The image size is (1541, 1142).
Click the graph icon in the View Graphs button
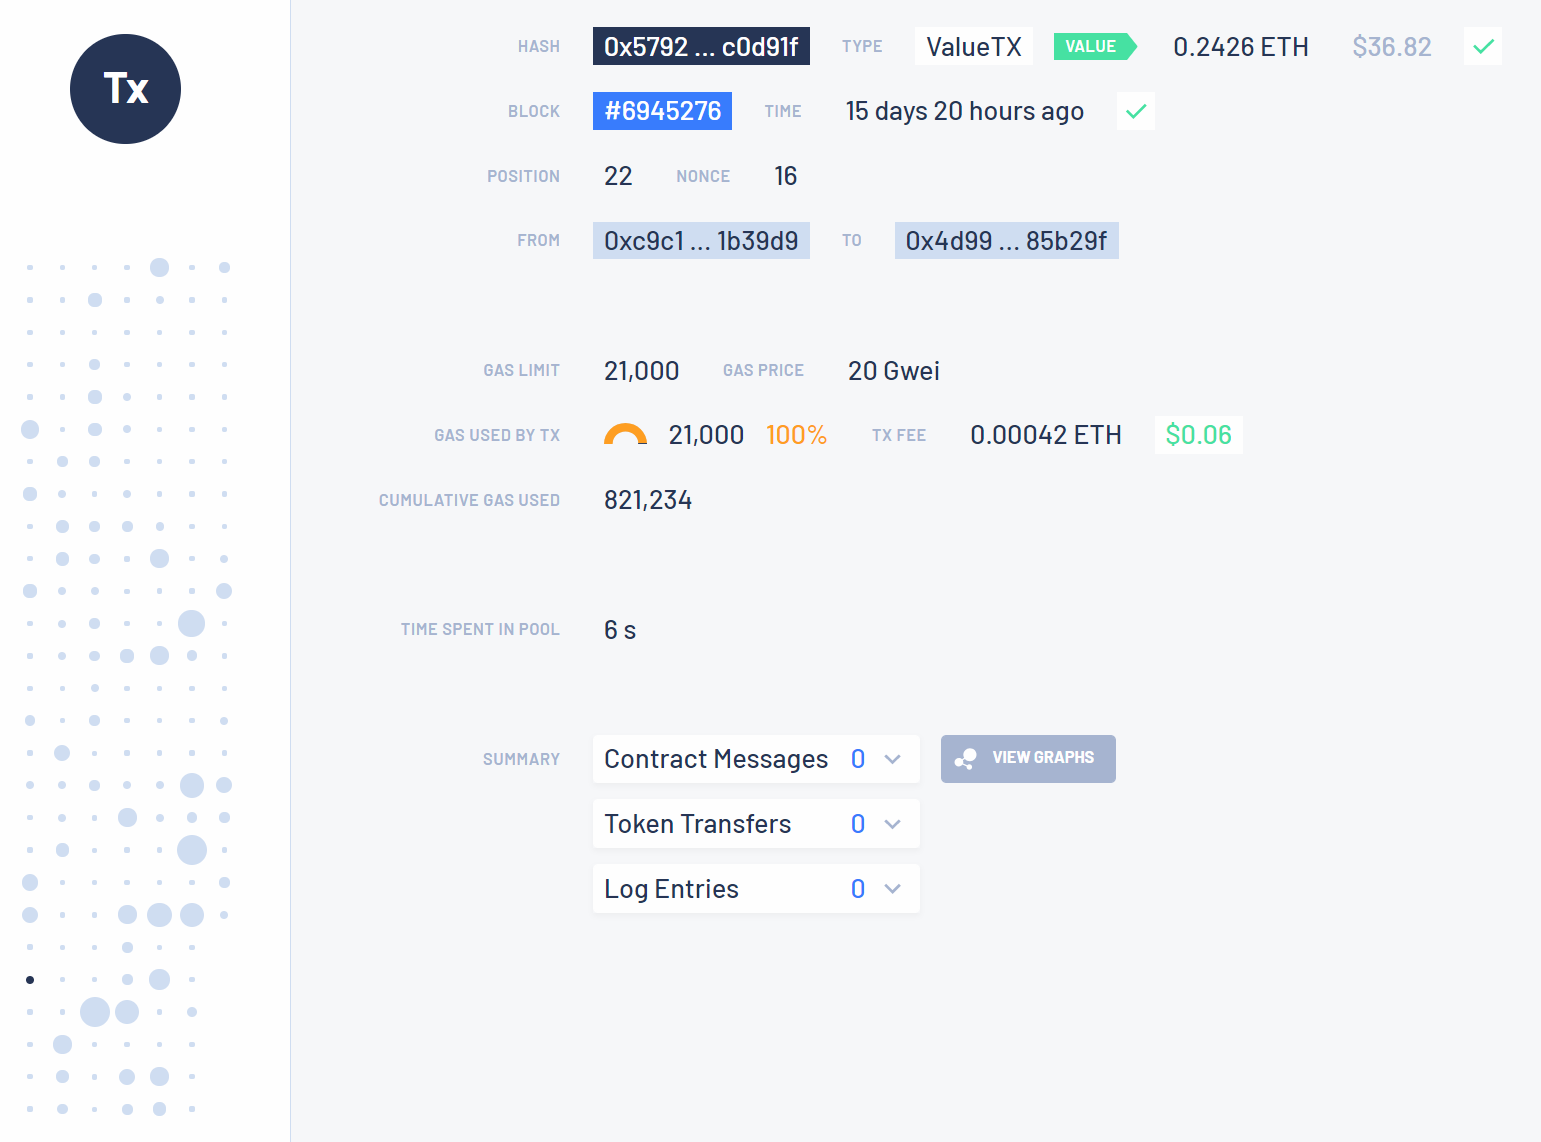coord(965,759)
